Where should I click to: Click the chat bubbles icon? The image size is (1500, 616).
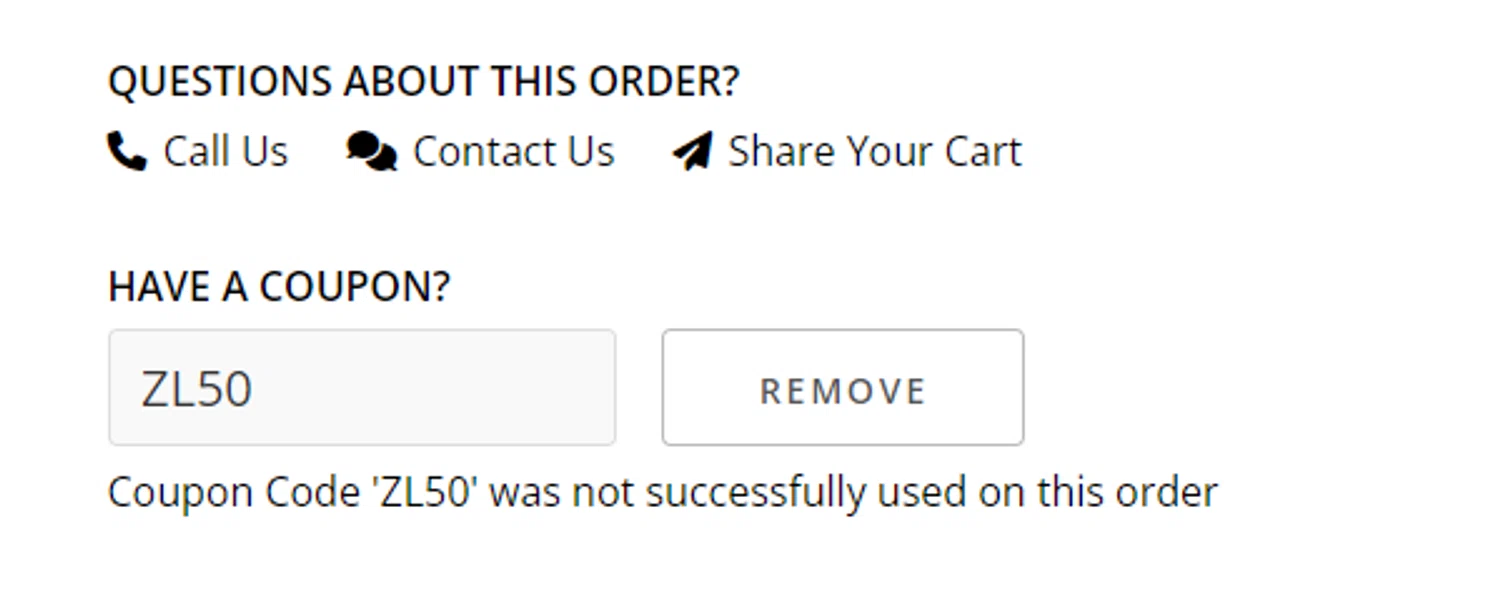coord(371,152)
